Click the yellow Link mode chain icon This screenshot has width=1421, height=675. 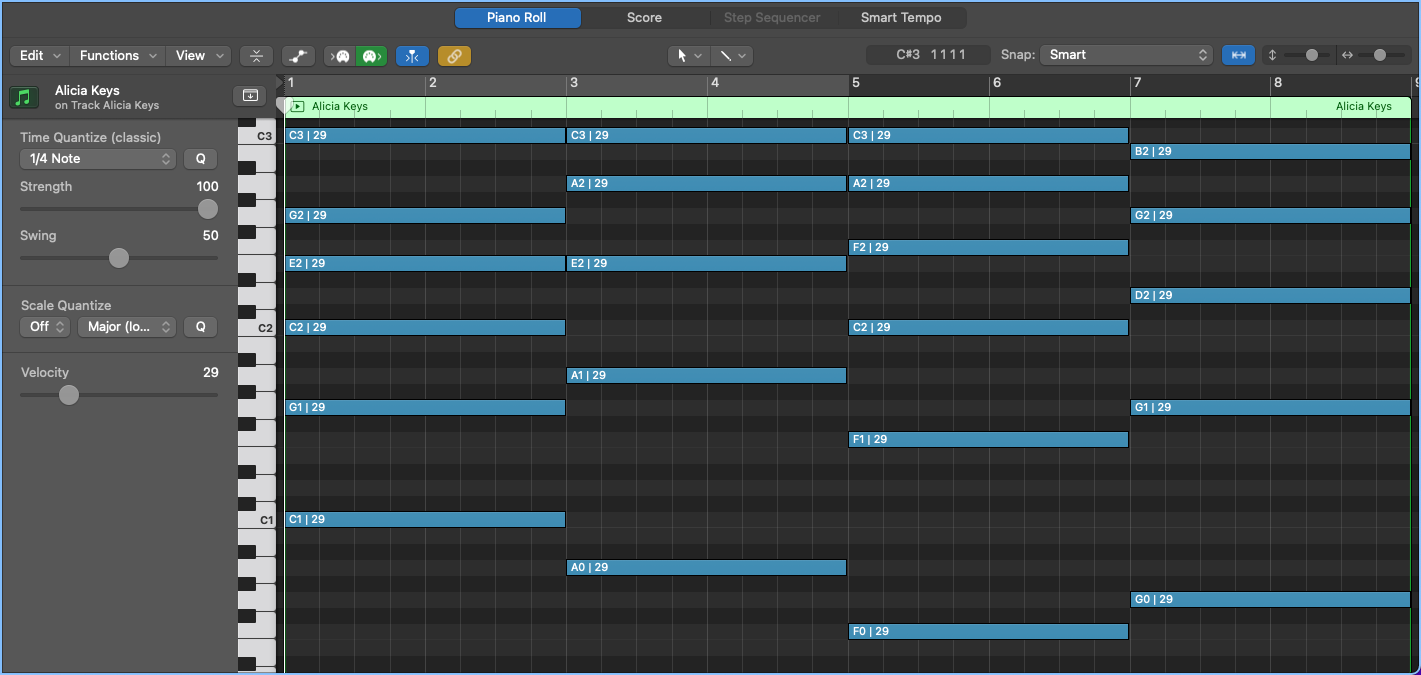point(454,55)
